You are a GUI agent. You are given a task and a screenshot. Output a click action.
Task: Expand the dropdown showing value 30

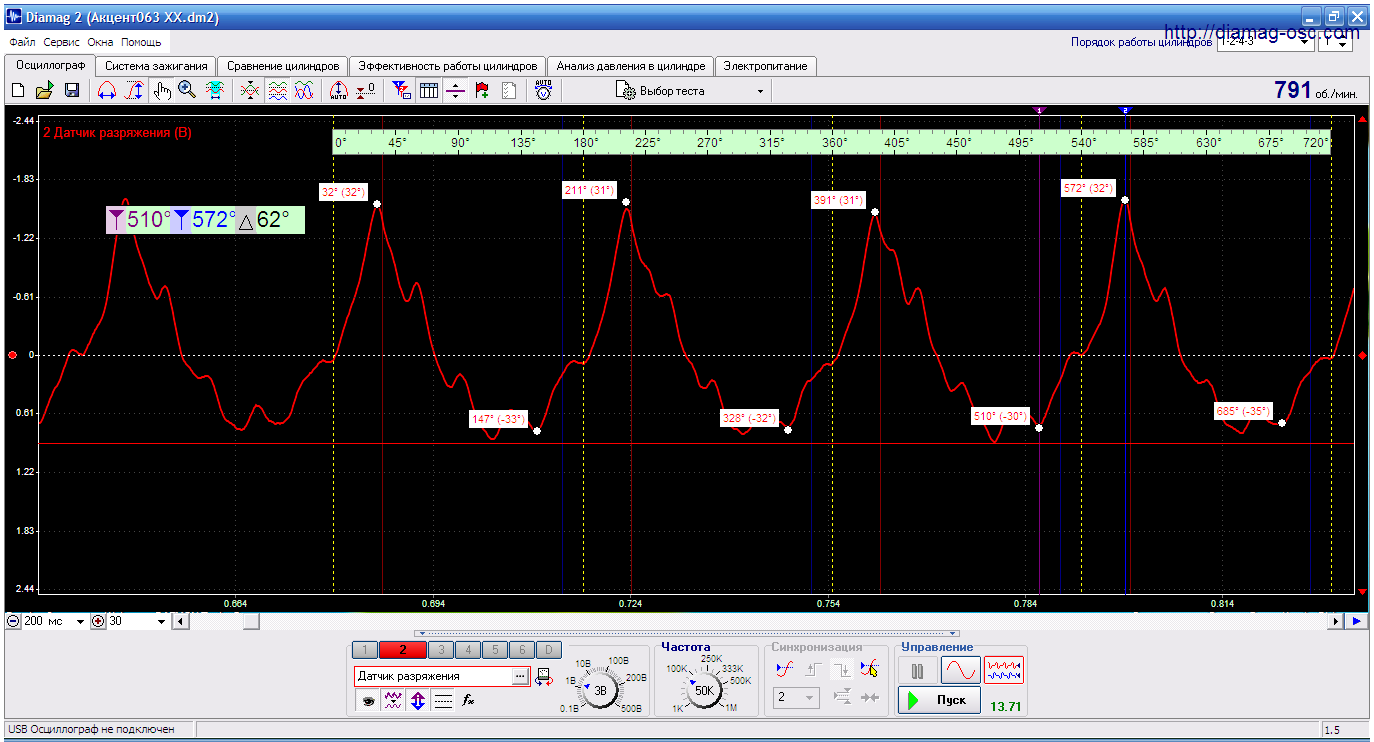click(162, 621)
